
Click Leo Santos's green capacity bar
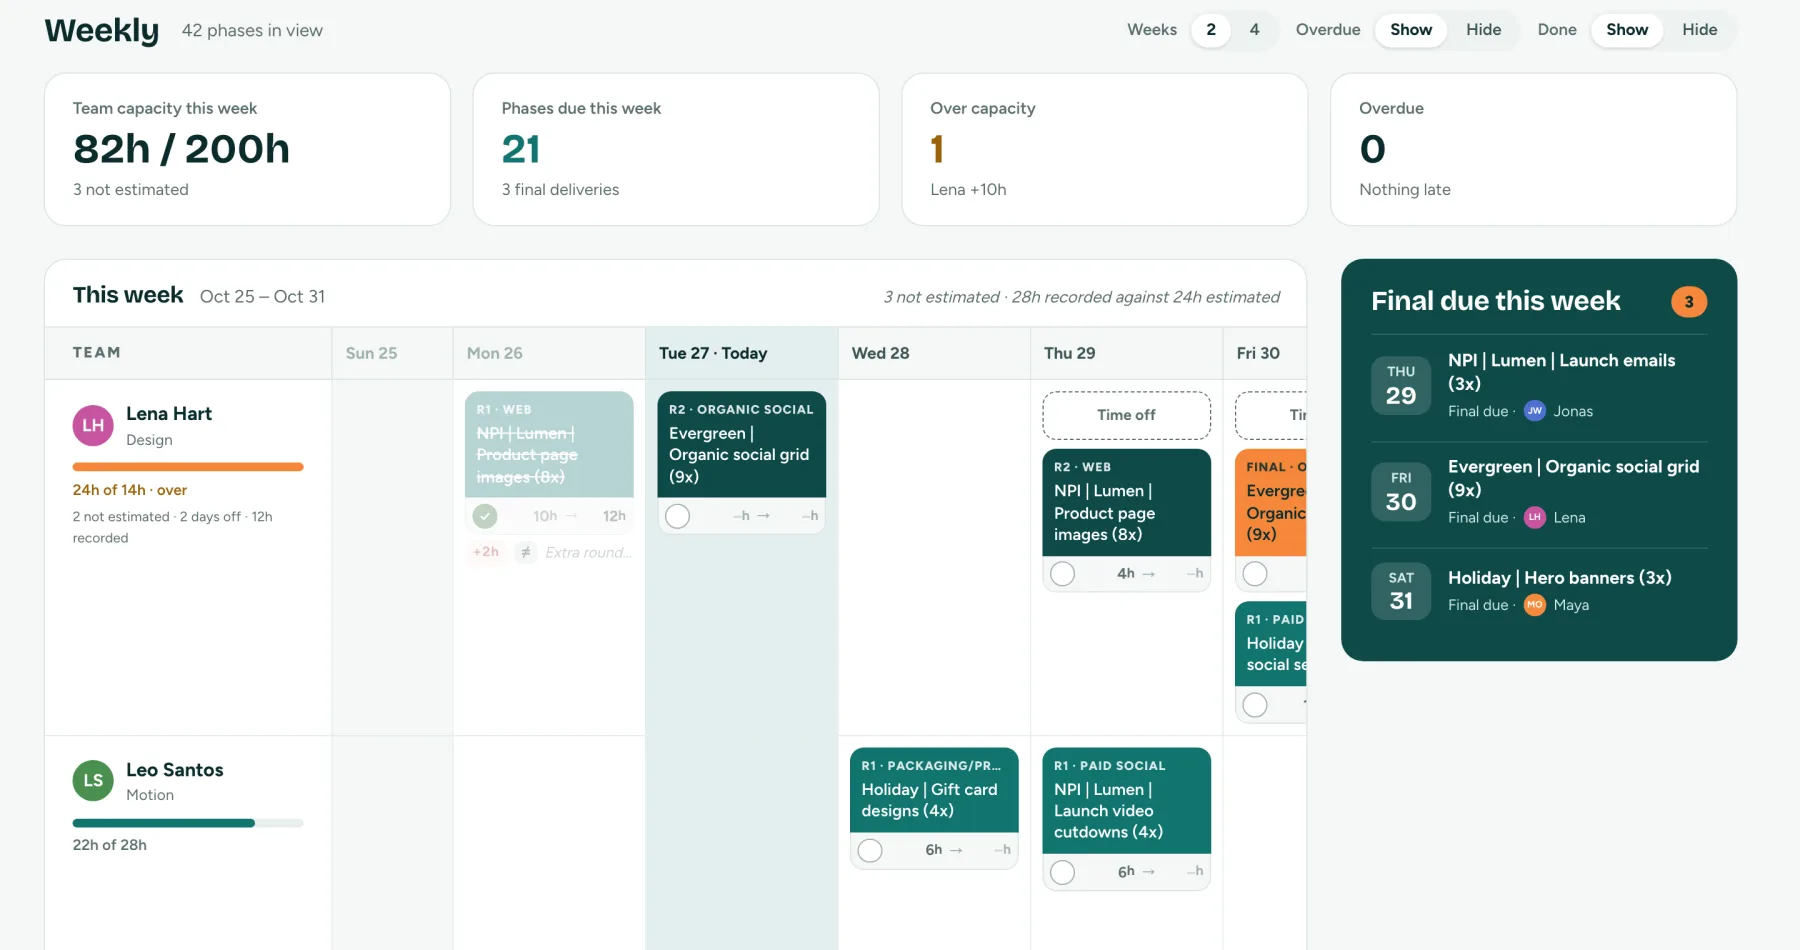coord(188,823)
